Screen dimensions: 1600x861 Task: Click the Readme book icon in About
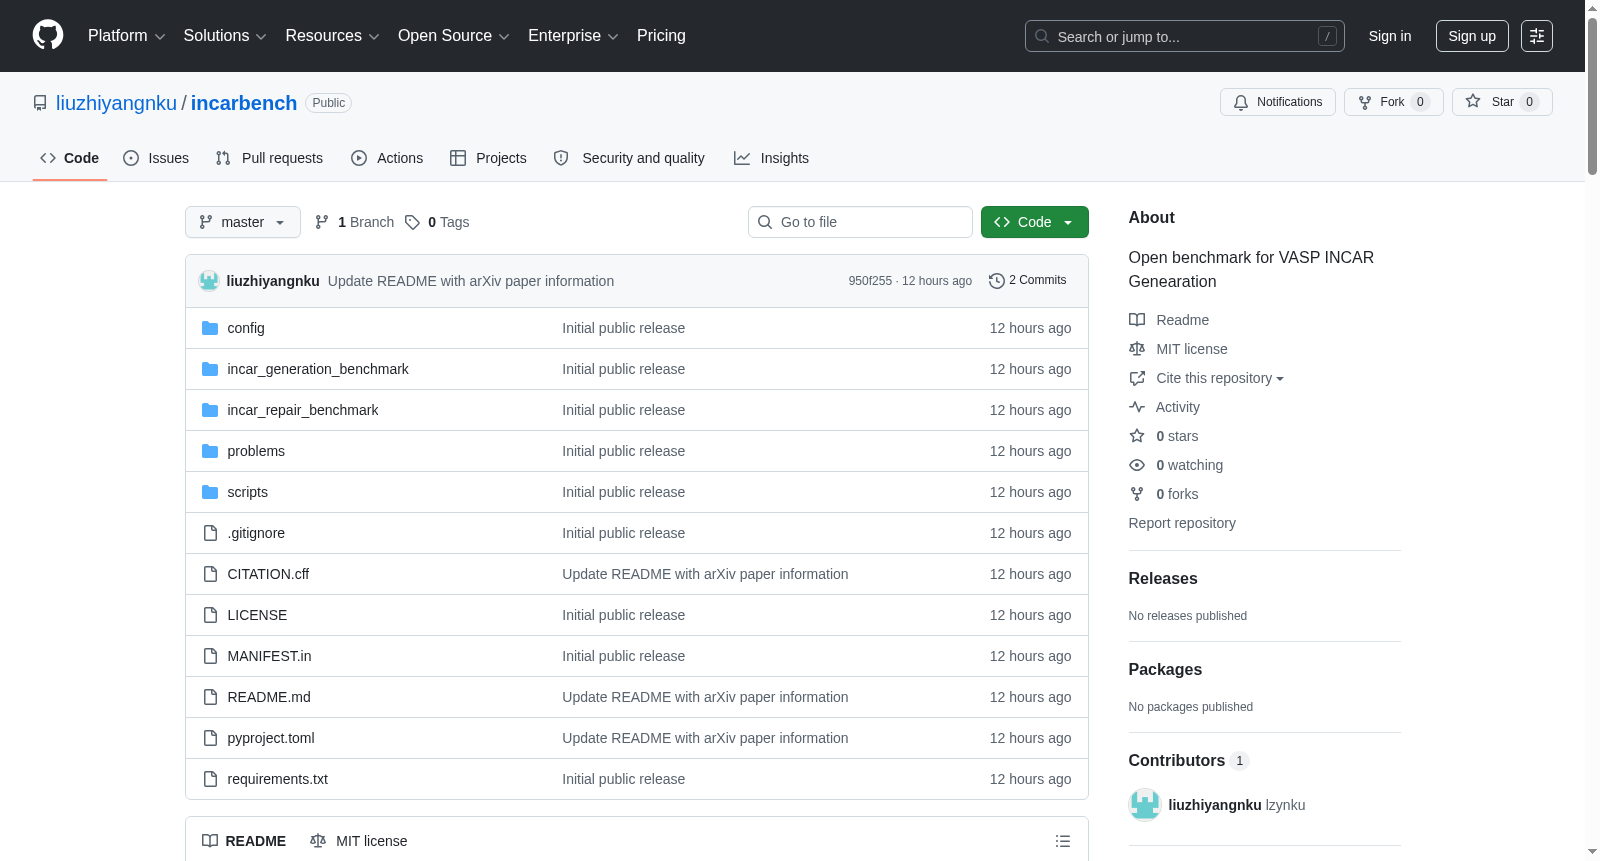1137,320
